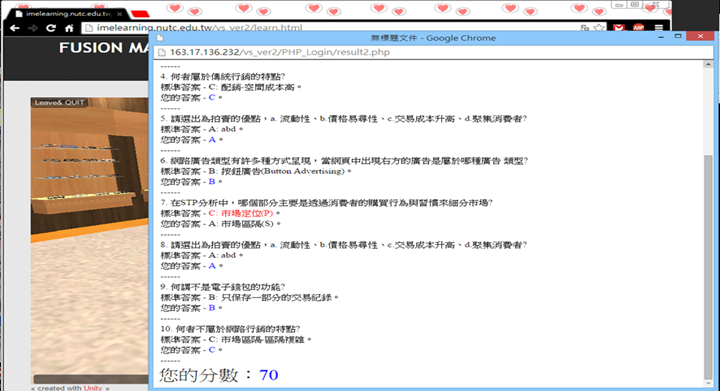720x391 pixels.
Task: Bookmark the page with the star icon
Action: click(x=598, y=28)
